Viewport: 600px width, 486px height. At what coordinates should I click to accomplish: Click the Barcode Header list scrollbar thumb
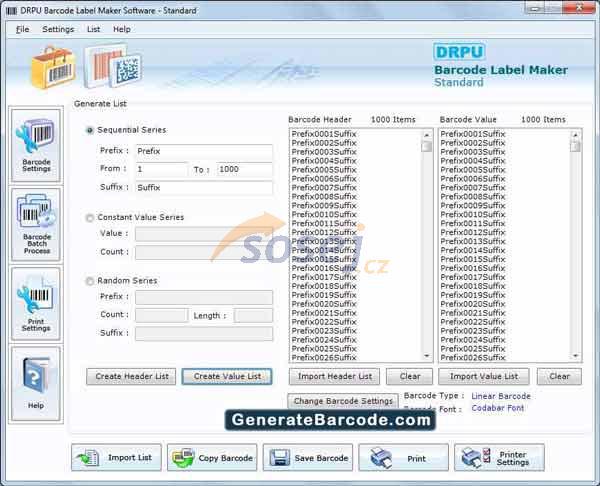(x=427, y=146)
